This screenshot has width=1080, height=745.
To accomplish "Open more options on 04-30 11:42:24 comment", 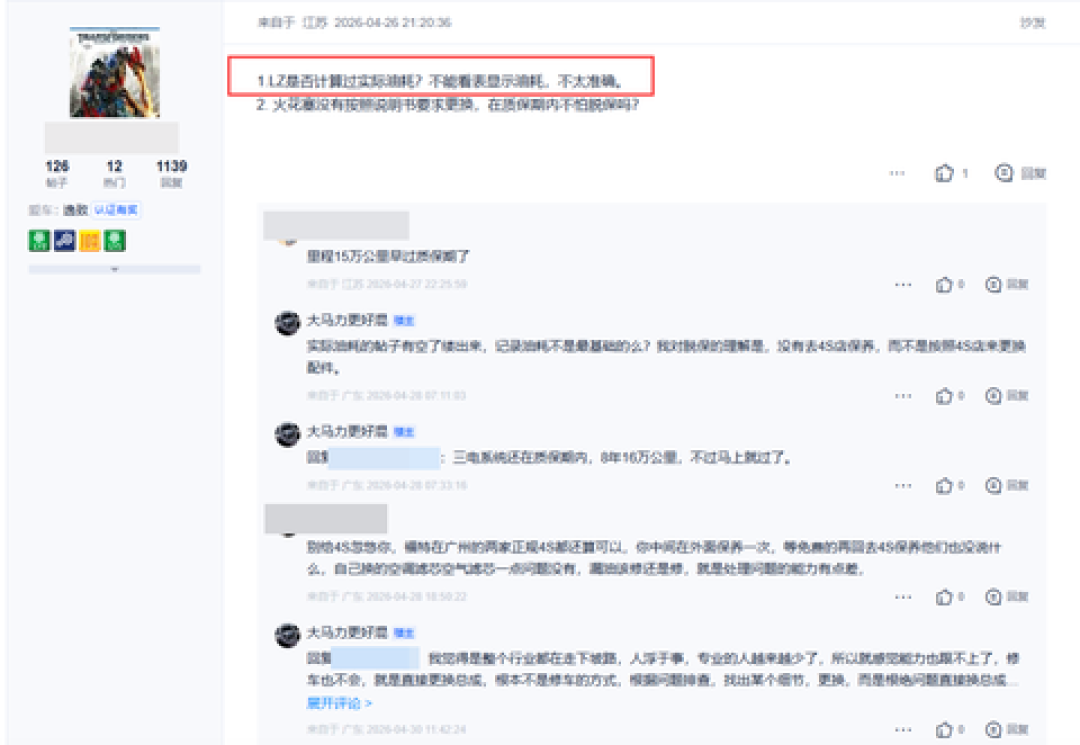I will pos(903,729).
